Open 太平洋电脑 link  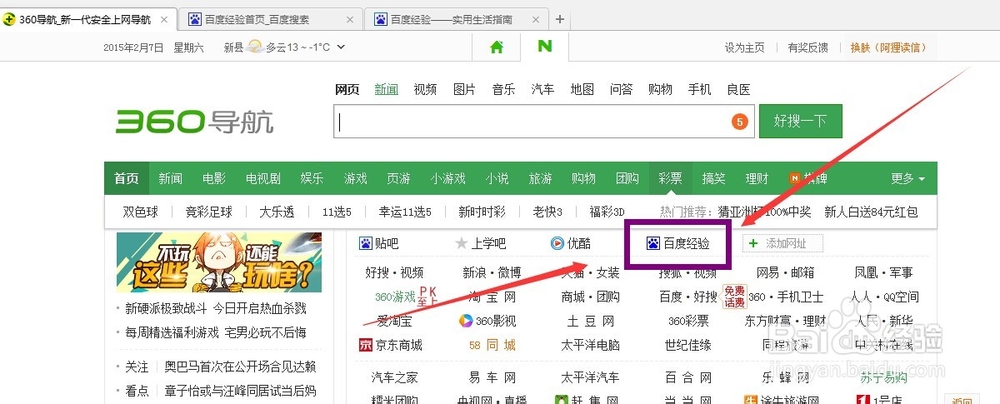pos(590,346)
